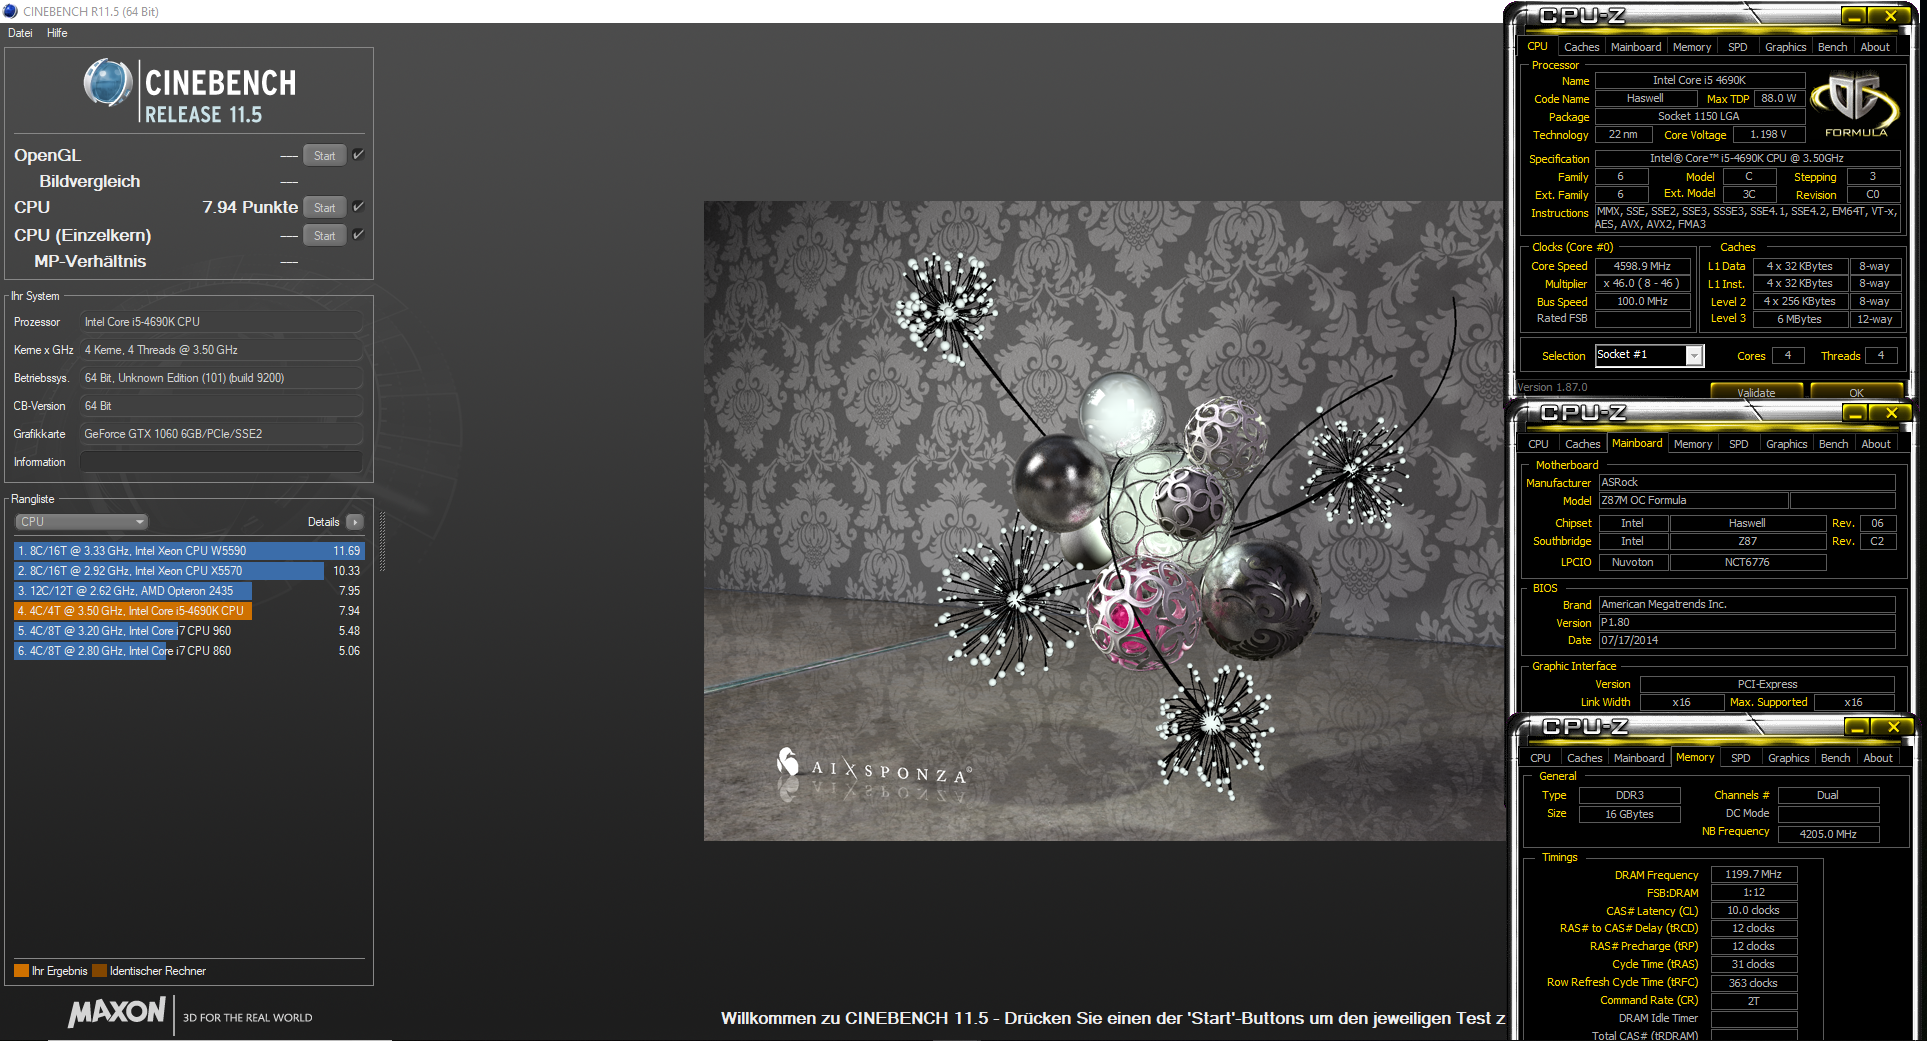Open Graphics tab in top CPU-Z window
Viewport: 1927px width, 1041px height.
(x=1785, y=47)
